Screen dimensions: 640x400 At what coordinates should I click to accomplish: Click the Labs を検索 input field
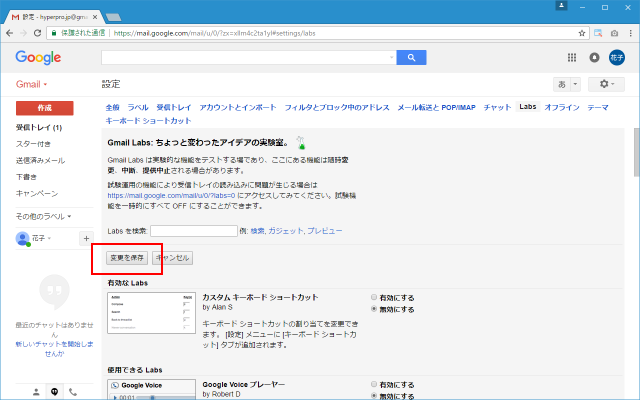194,231
